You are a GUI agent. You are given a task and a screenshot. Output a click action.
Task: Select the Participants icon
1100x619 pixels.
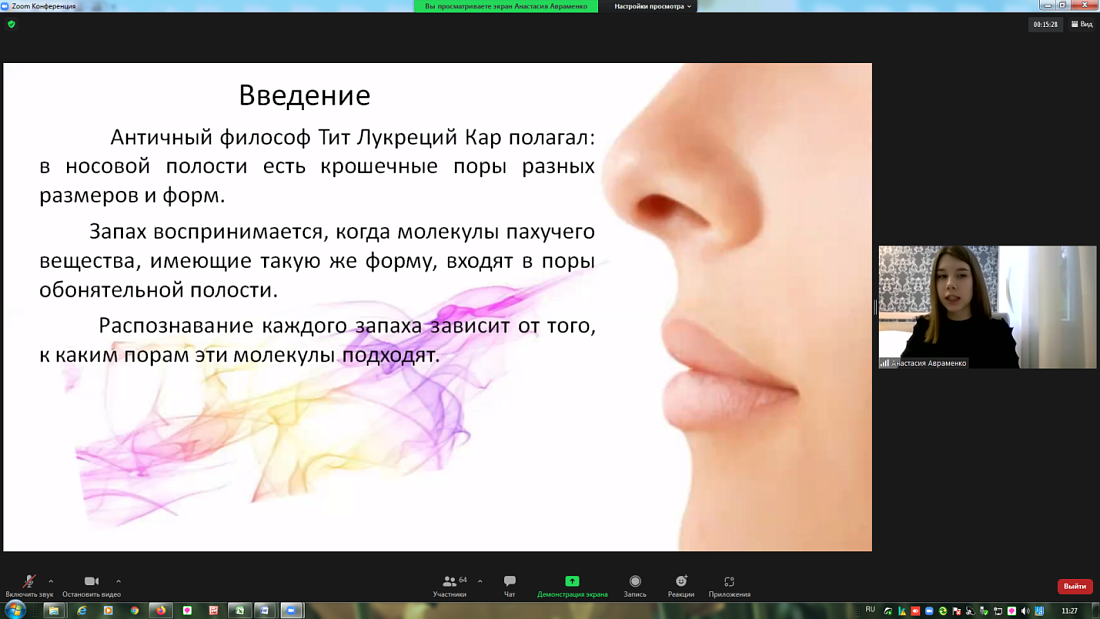448,583
